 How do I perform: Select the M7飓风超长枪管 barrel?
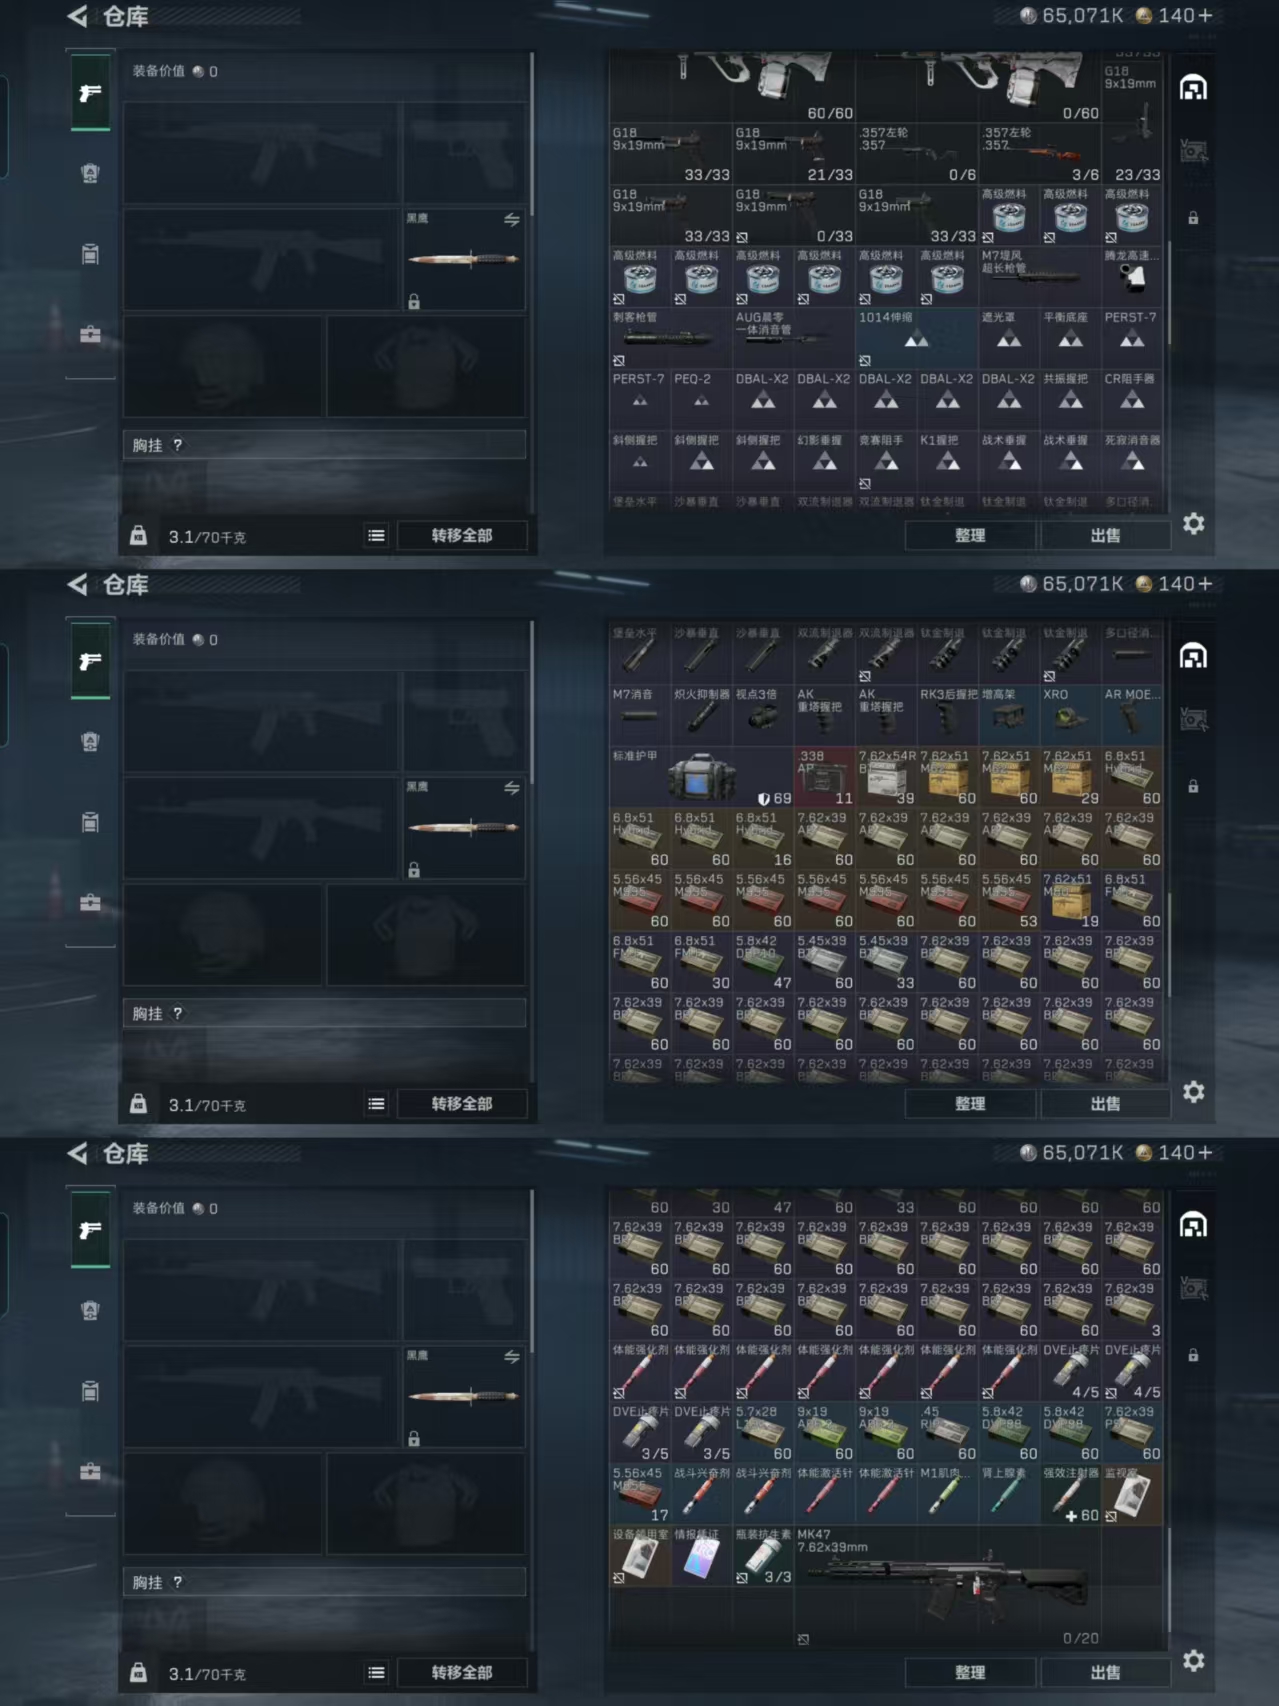1039,276
